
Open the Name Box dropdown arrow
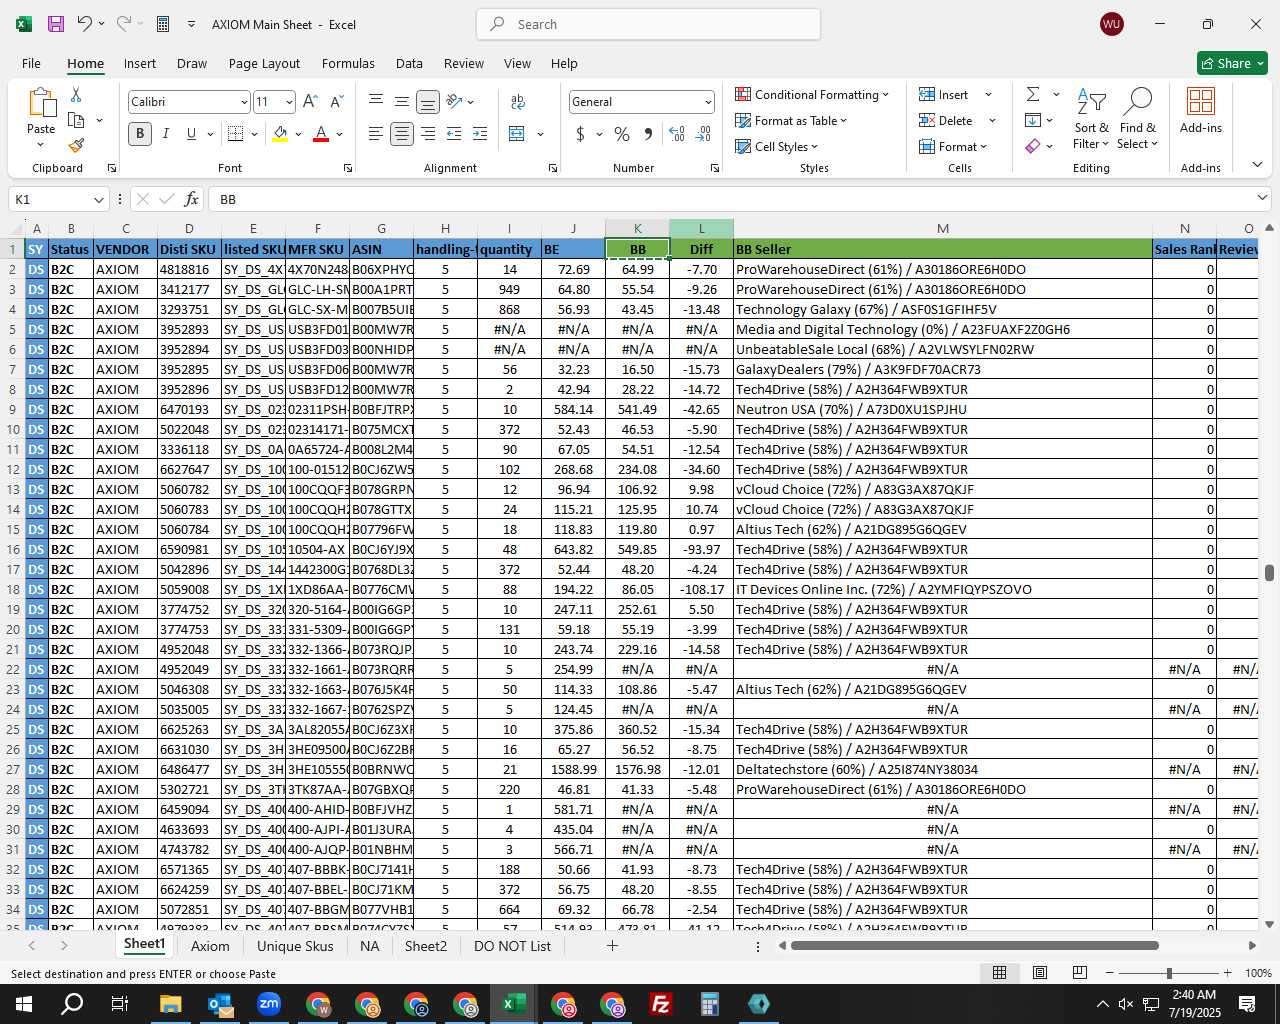coord(98,199)
